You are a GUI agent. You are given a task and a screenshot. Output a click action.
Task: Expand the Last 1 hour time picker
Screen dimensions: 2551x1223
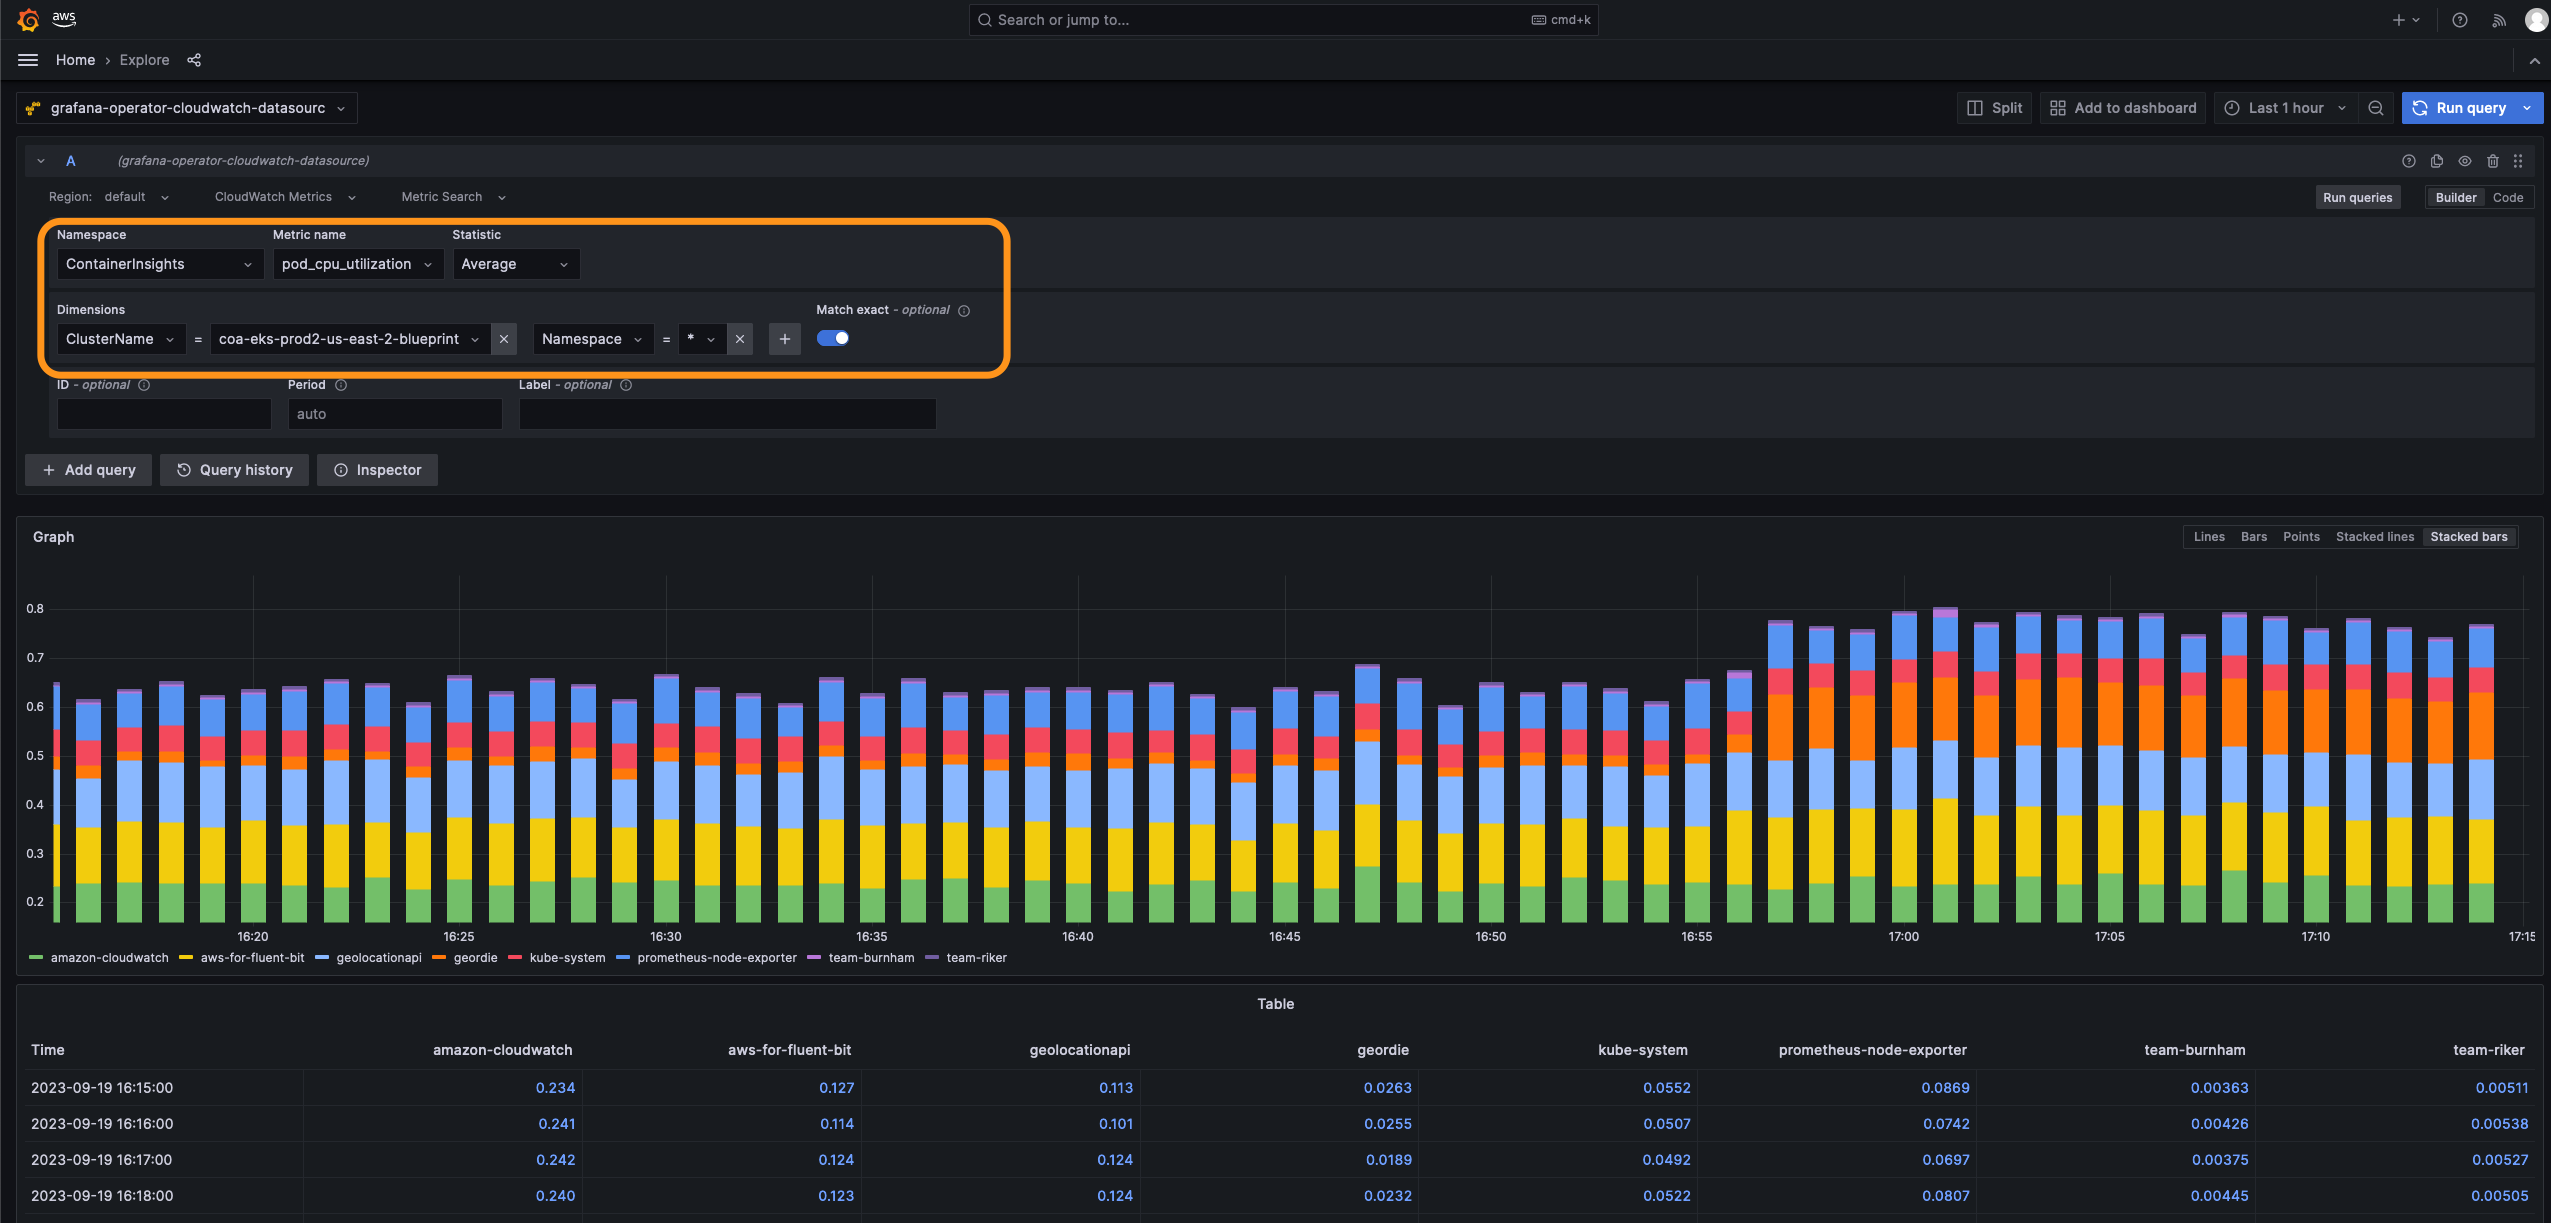point(2286,108)
